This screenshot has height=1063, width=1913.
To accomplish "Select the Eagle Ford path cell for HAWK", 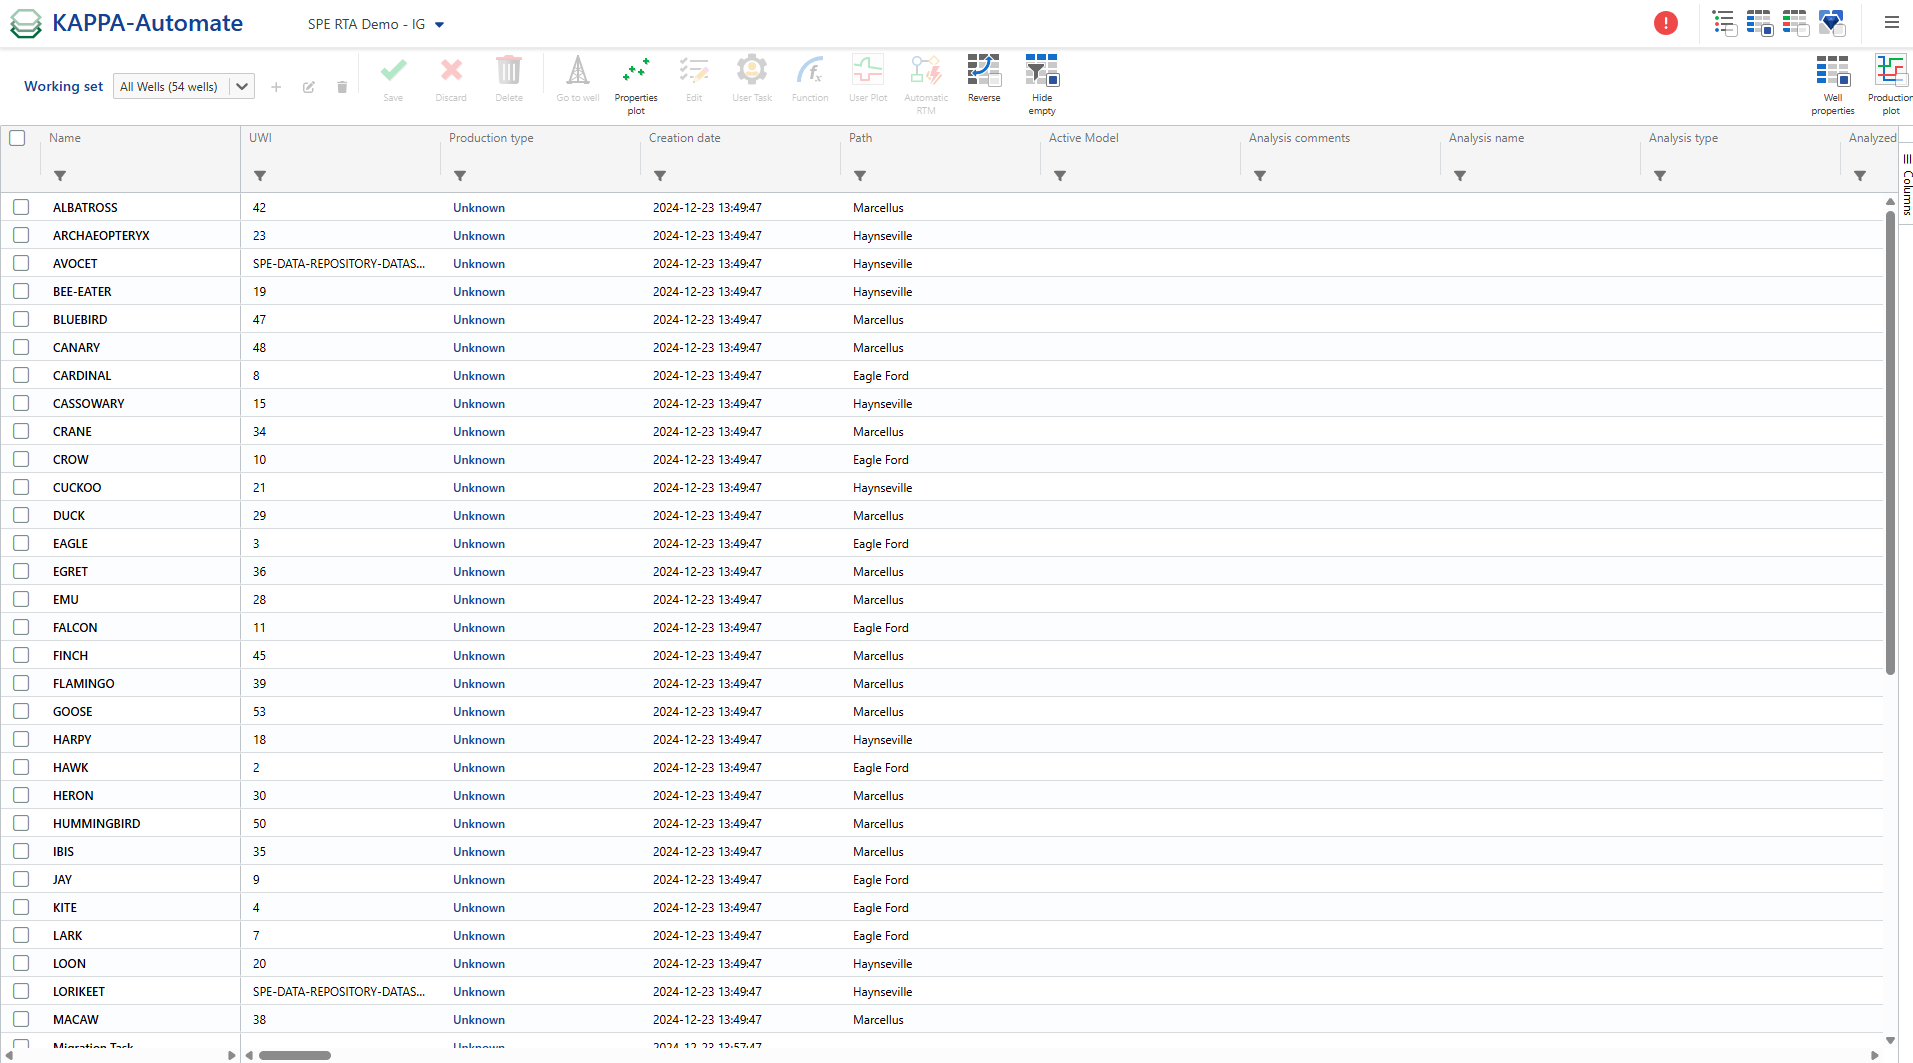I will [x=881, y=768].
